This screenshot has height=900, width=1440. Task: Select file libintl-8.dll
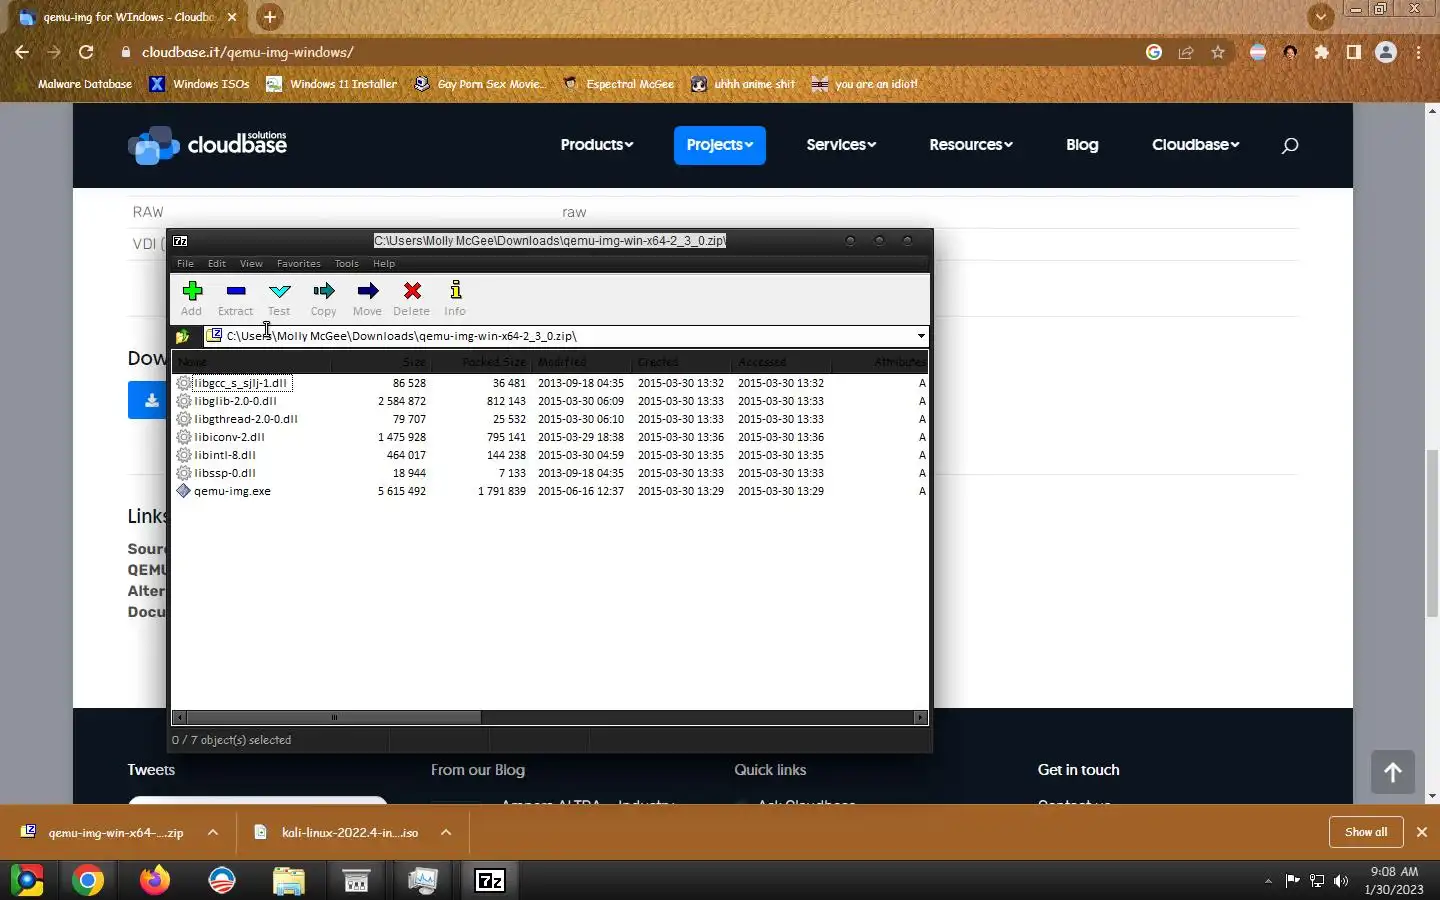[x=225, y=455]
